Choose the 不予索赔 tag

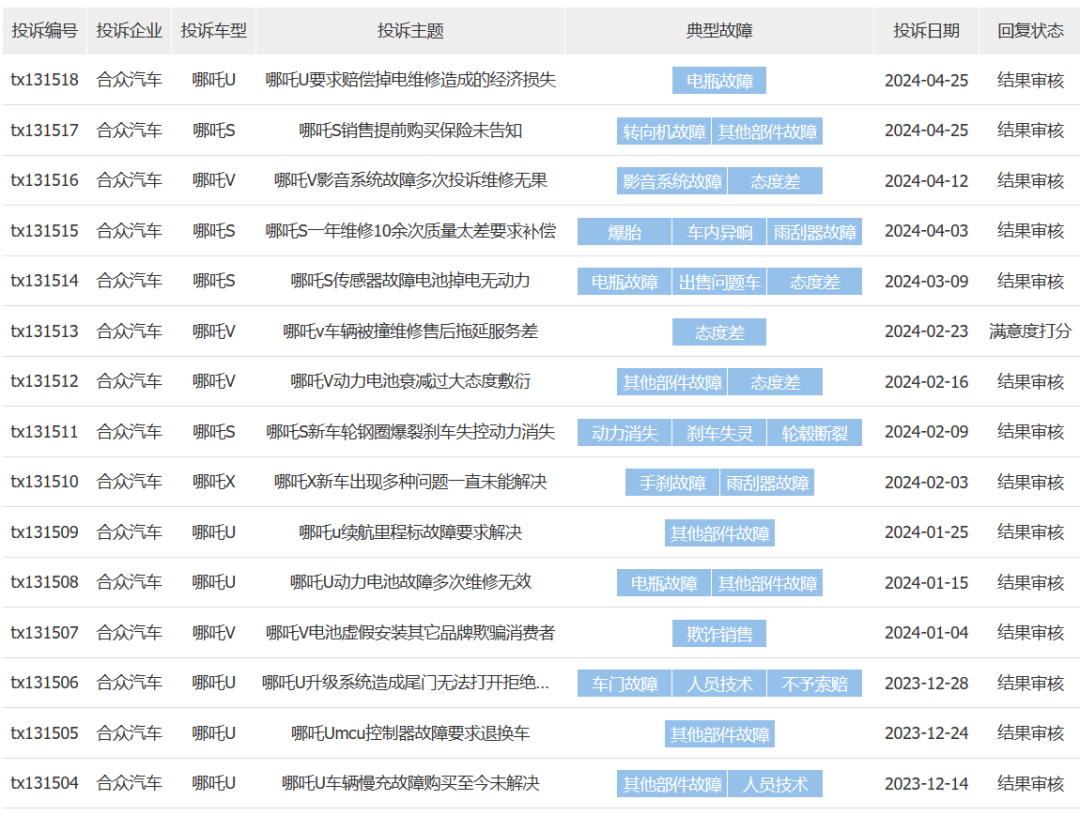click(814, 684)
